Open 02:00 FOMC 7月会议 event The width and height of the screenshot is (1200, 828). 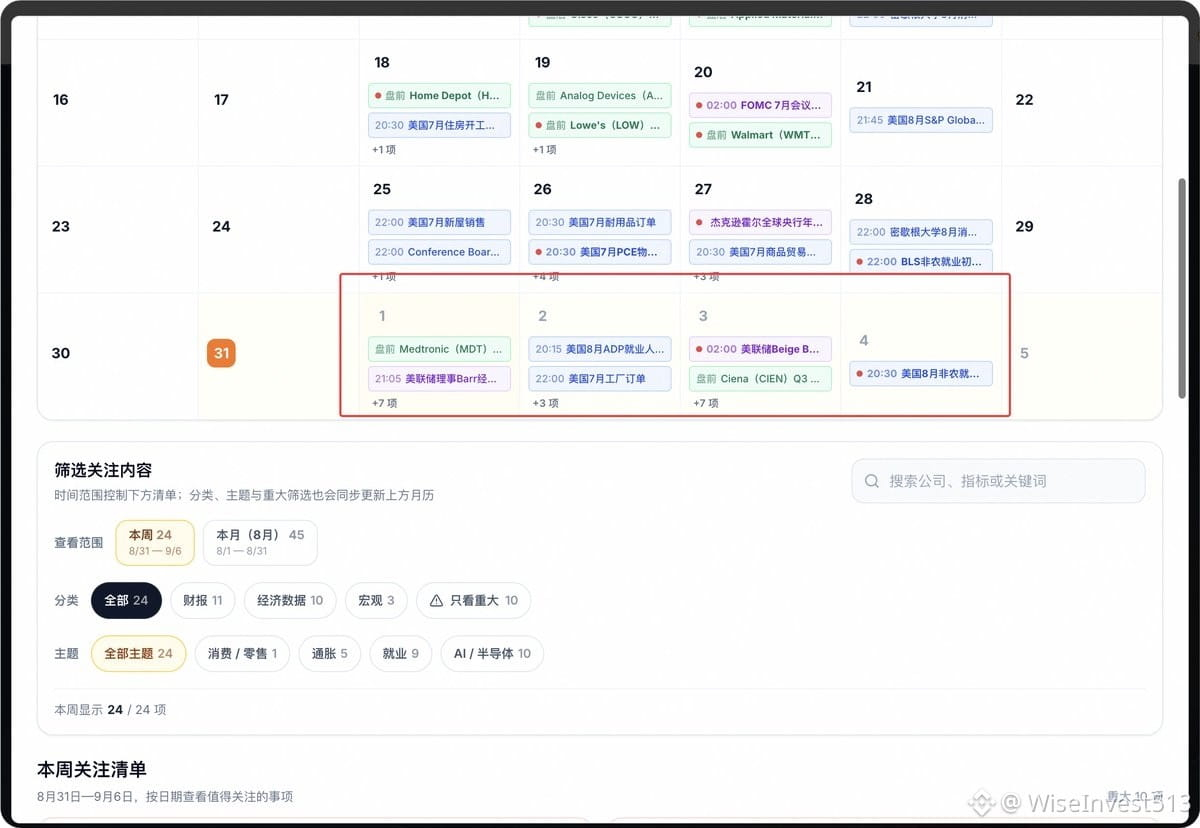[x=760, y=105]
